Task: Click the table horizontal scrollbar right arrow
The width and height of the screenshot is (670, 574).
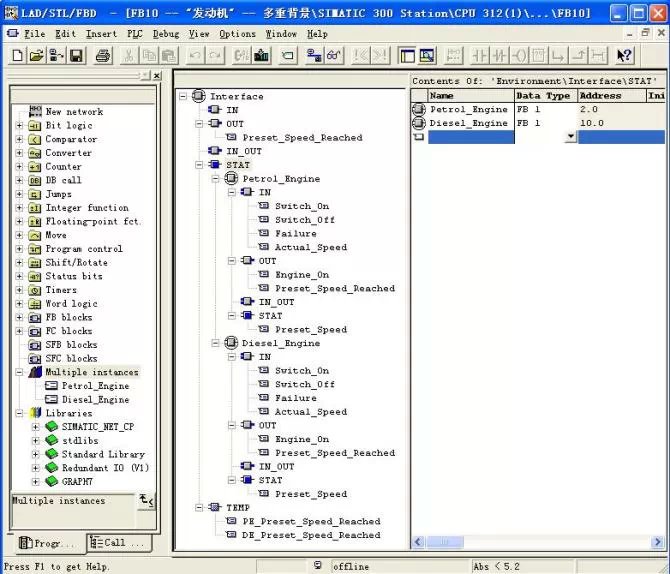Action: tap(658, 542)
